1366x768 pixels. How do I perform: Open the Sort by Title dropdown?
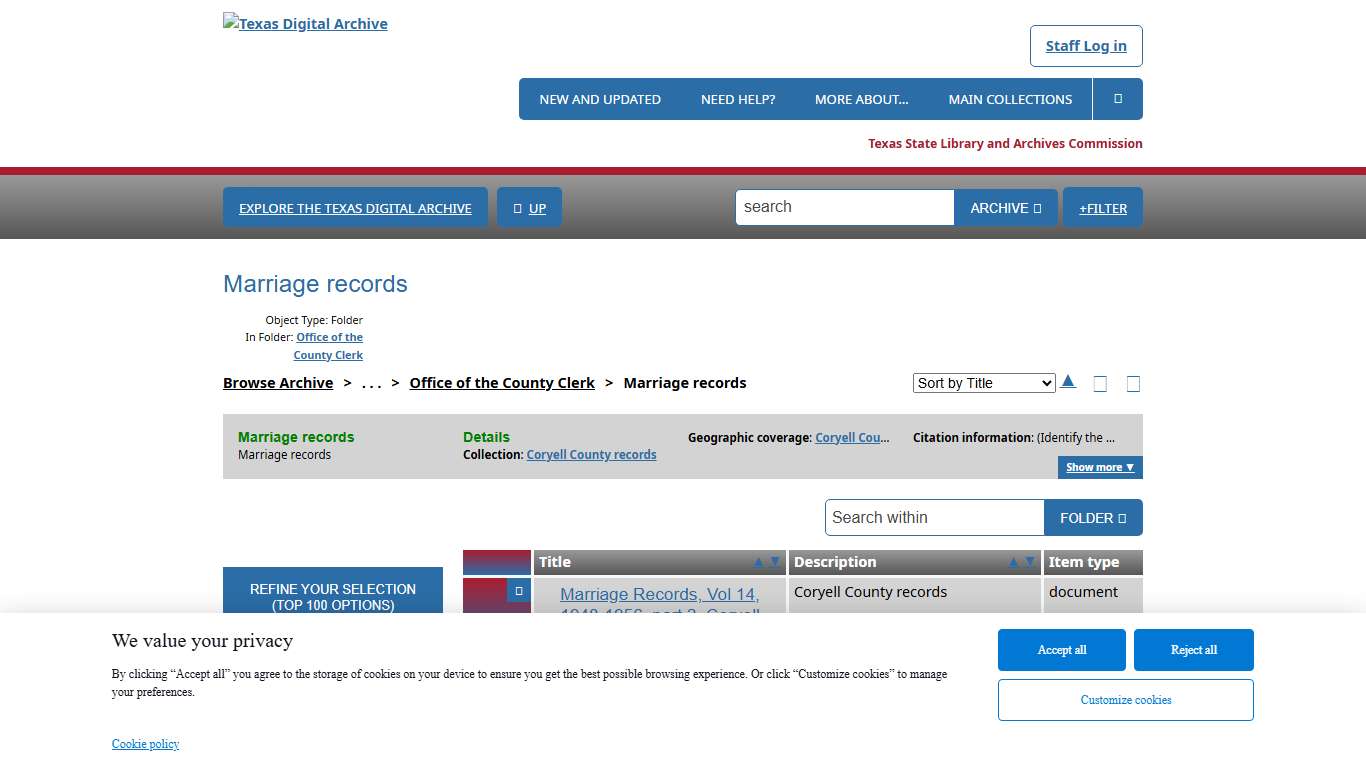[x=982, y=382]
